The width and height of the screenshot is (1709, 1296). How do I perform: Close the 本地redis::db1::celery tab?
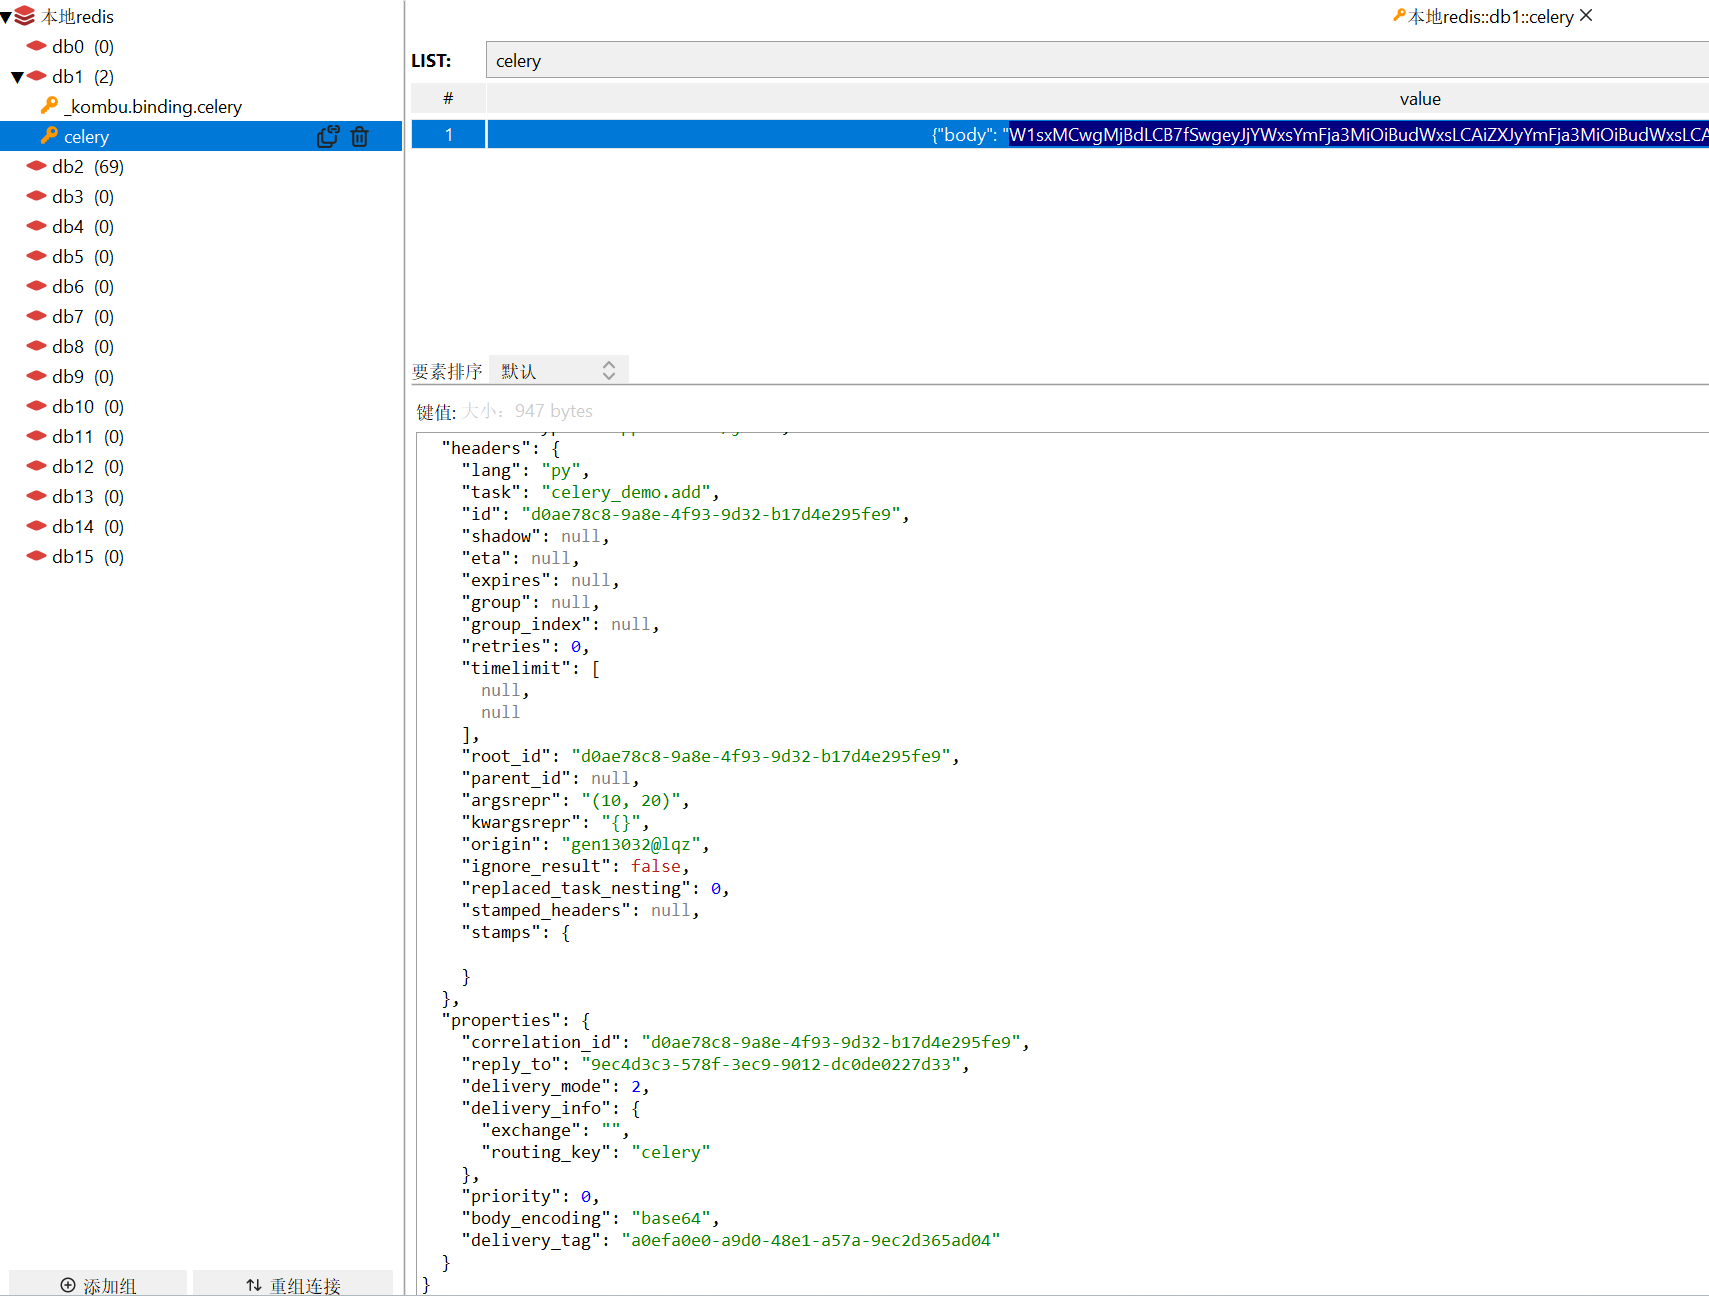(x=1586, y=15)
